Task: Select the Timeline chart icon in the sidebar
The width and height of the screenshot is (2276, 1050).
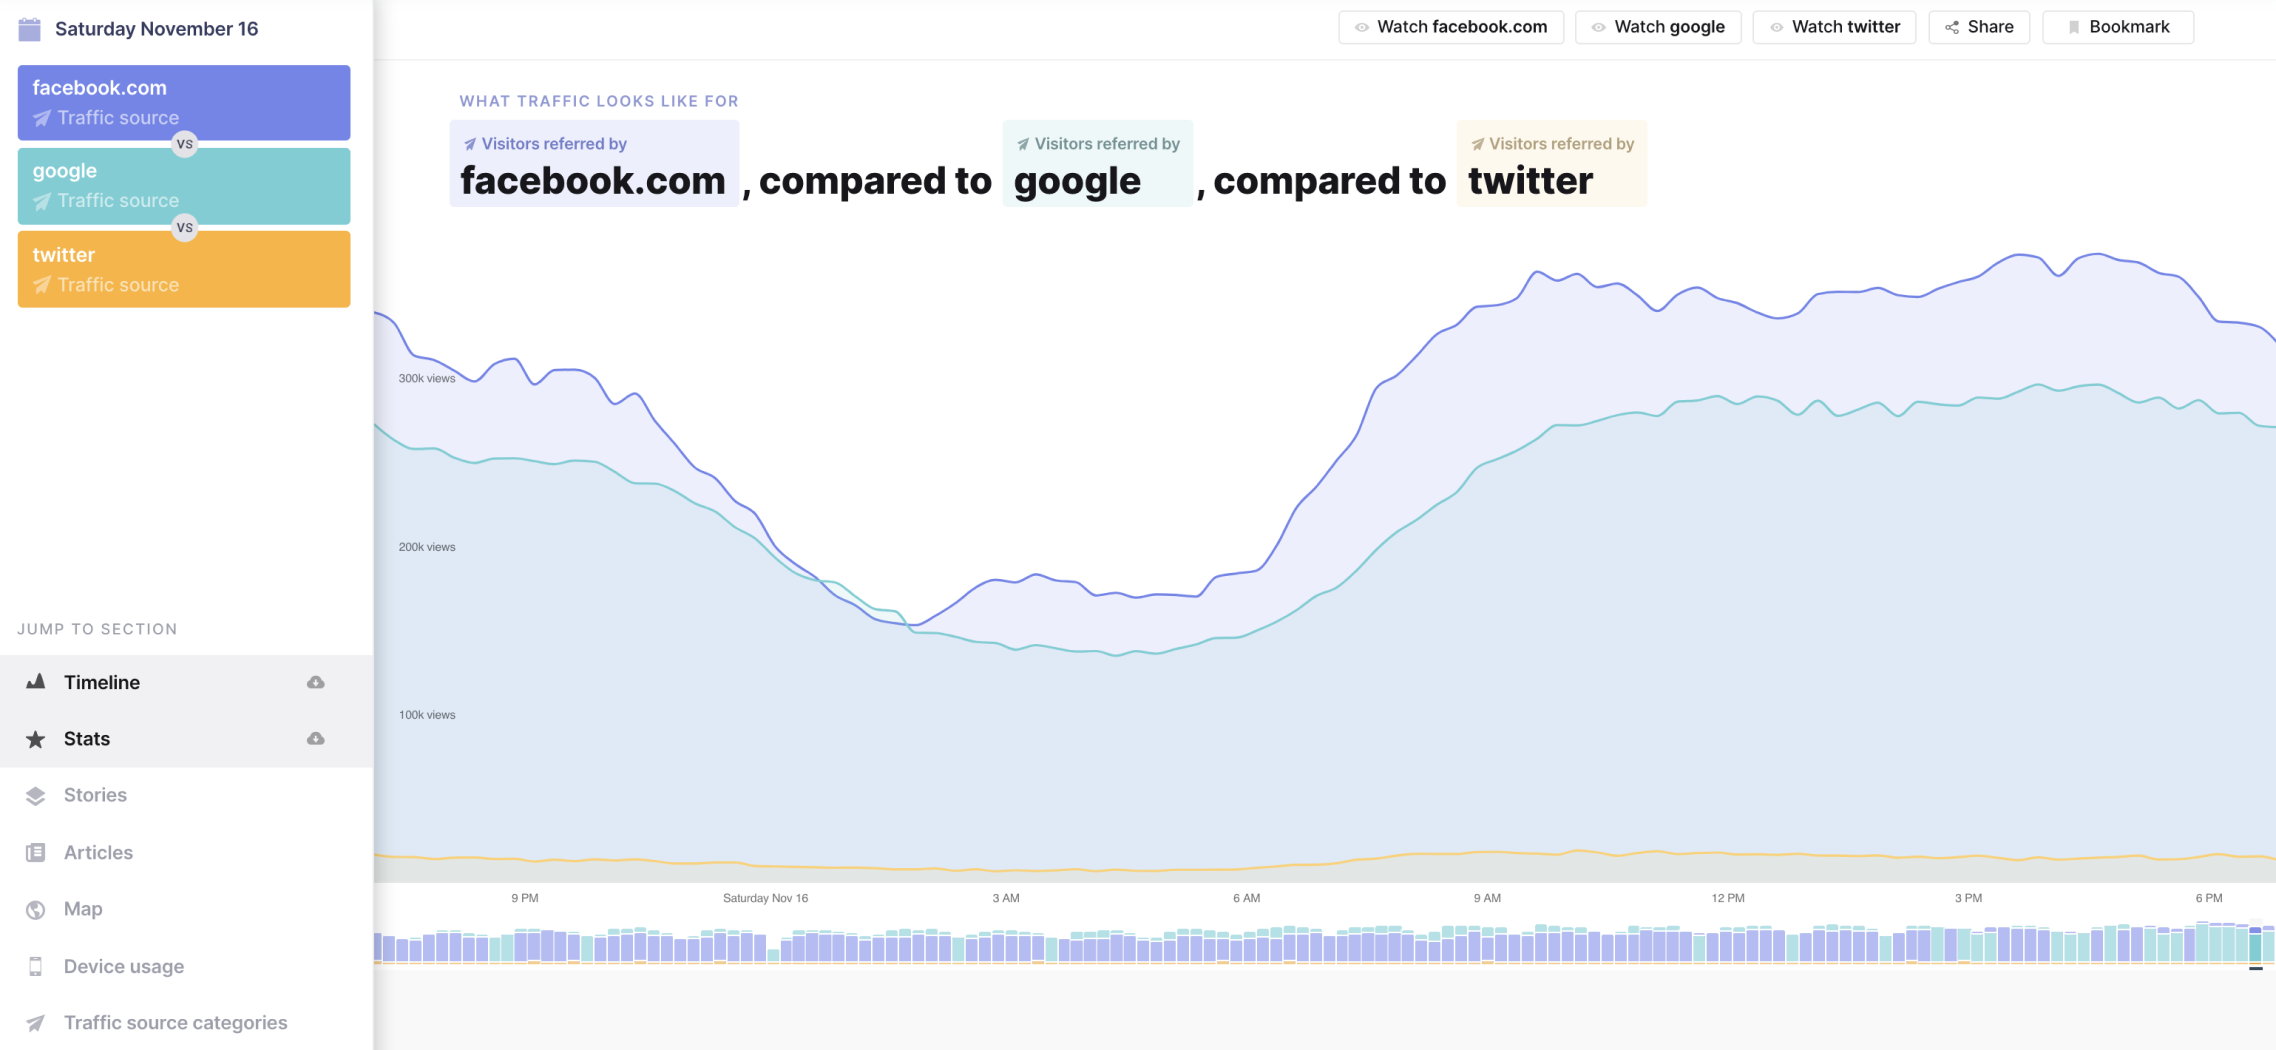Action: [x=36, y=681]
